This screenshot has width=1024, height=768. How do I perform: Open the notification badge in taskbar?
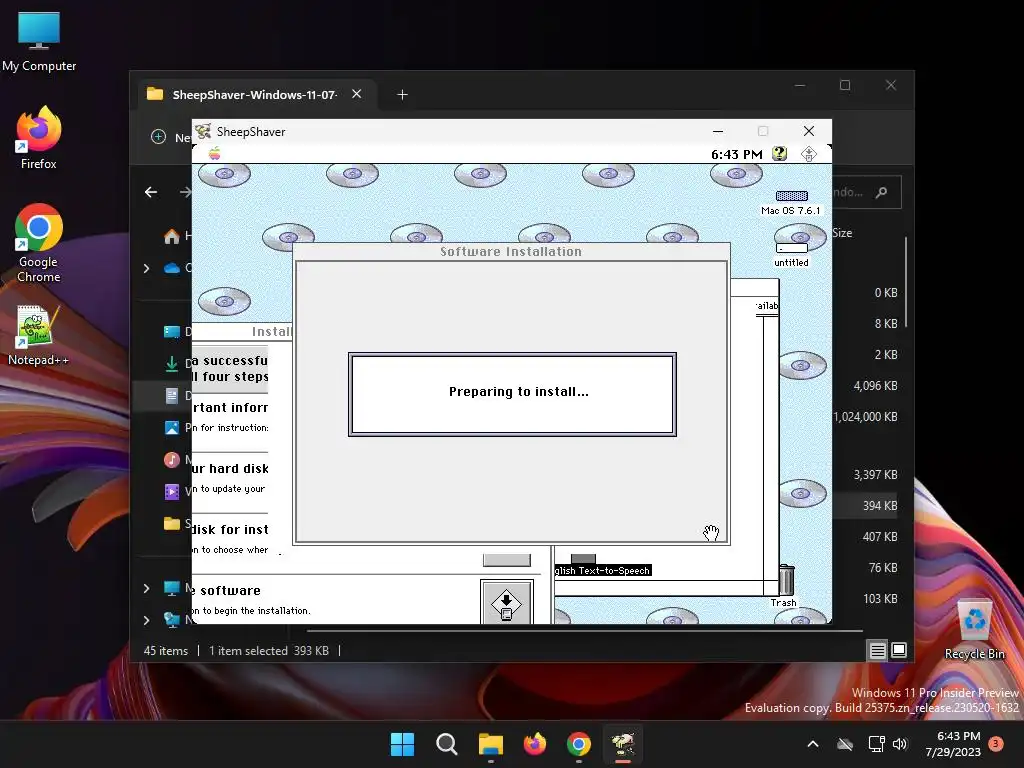996,743
